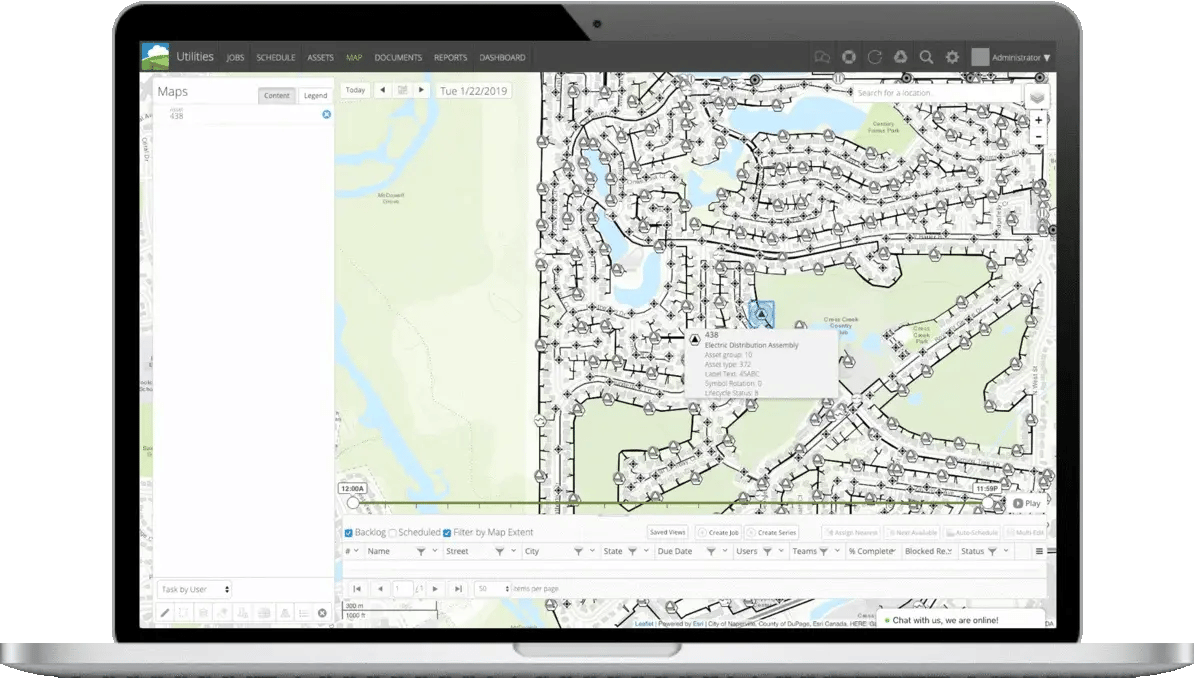
Task: Click the refresh icon in top toolbar
Action: point(876,57)
